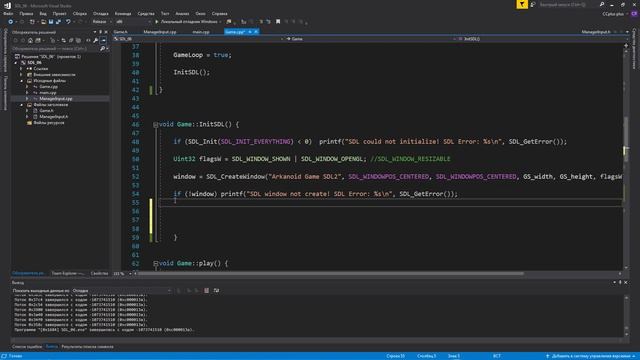Switch to the Team Explorer tab
The height and width of the screenshot is (360, 640).
tap(67, 273)
